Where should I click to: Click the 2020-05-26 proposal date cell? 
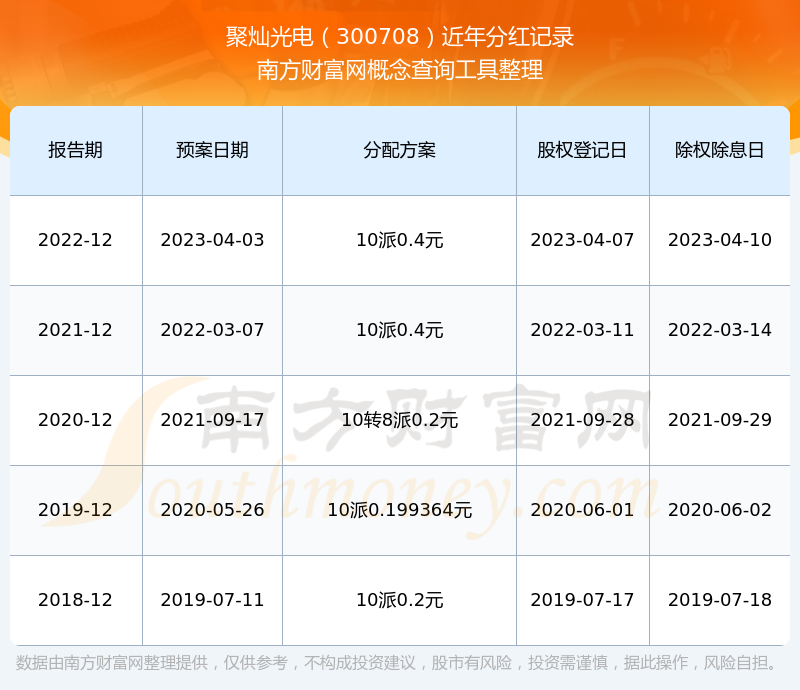(212, 509)
